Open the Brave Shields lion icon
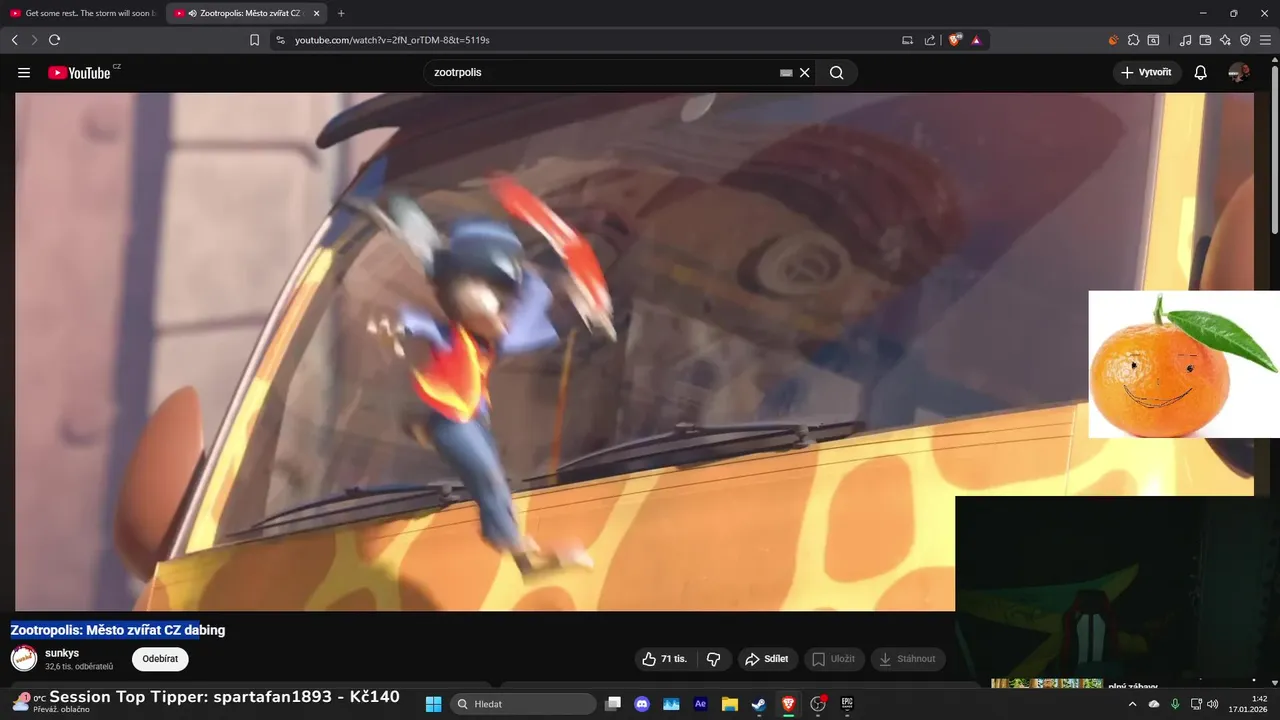Image resolution: width=1280 pixels, height=720 pixels. coord(955,40)
